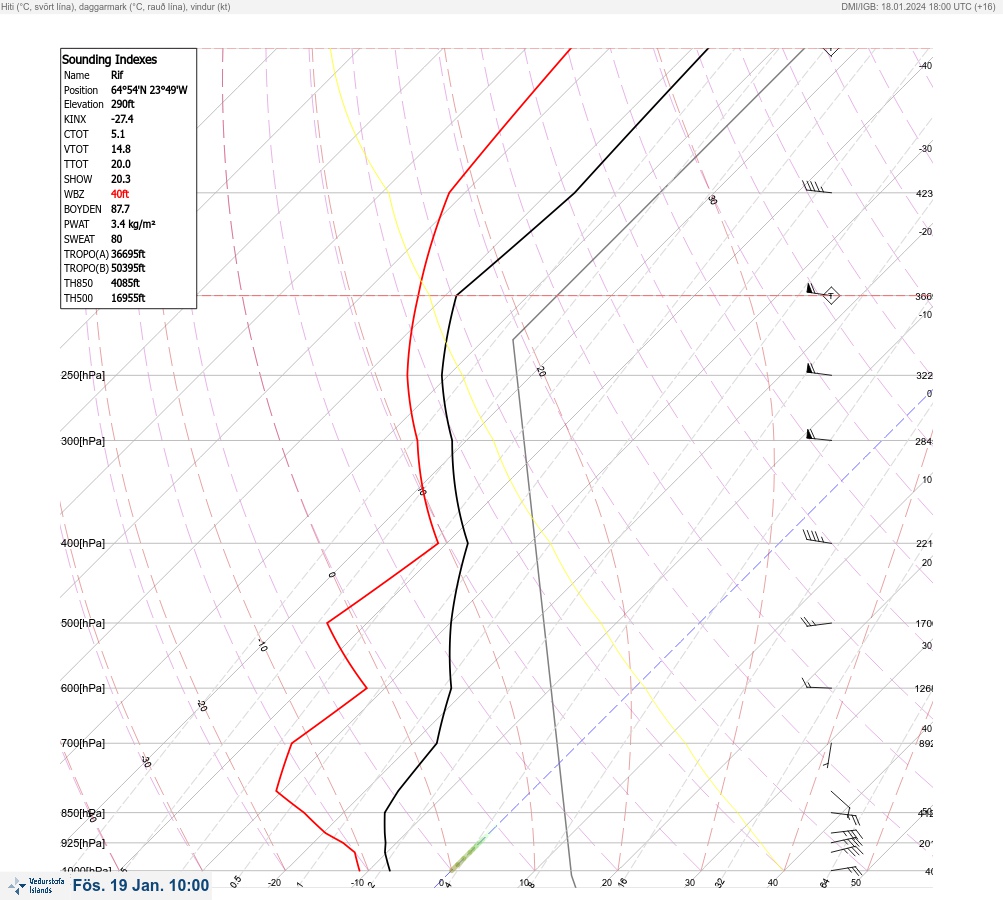Click the tropopause diamond marker on red line
This screenshot has width=1003, height=900.
click(831, 296)
